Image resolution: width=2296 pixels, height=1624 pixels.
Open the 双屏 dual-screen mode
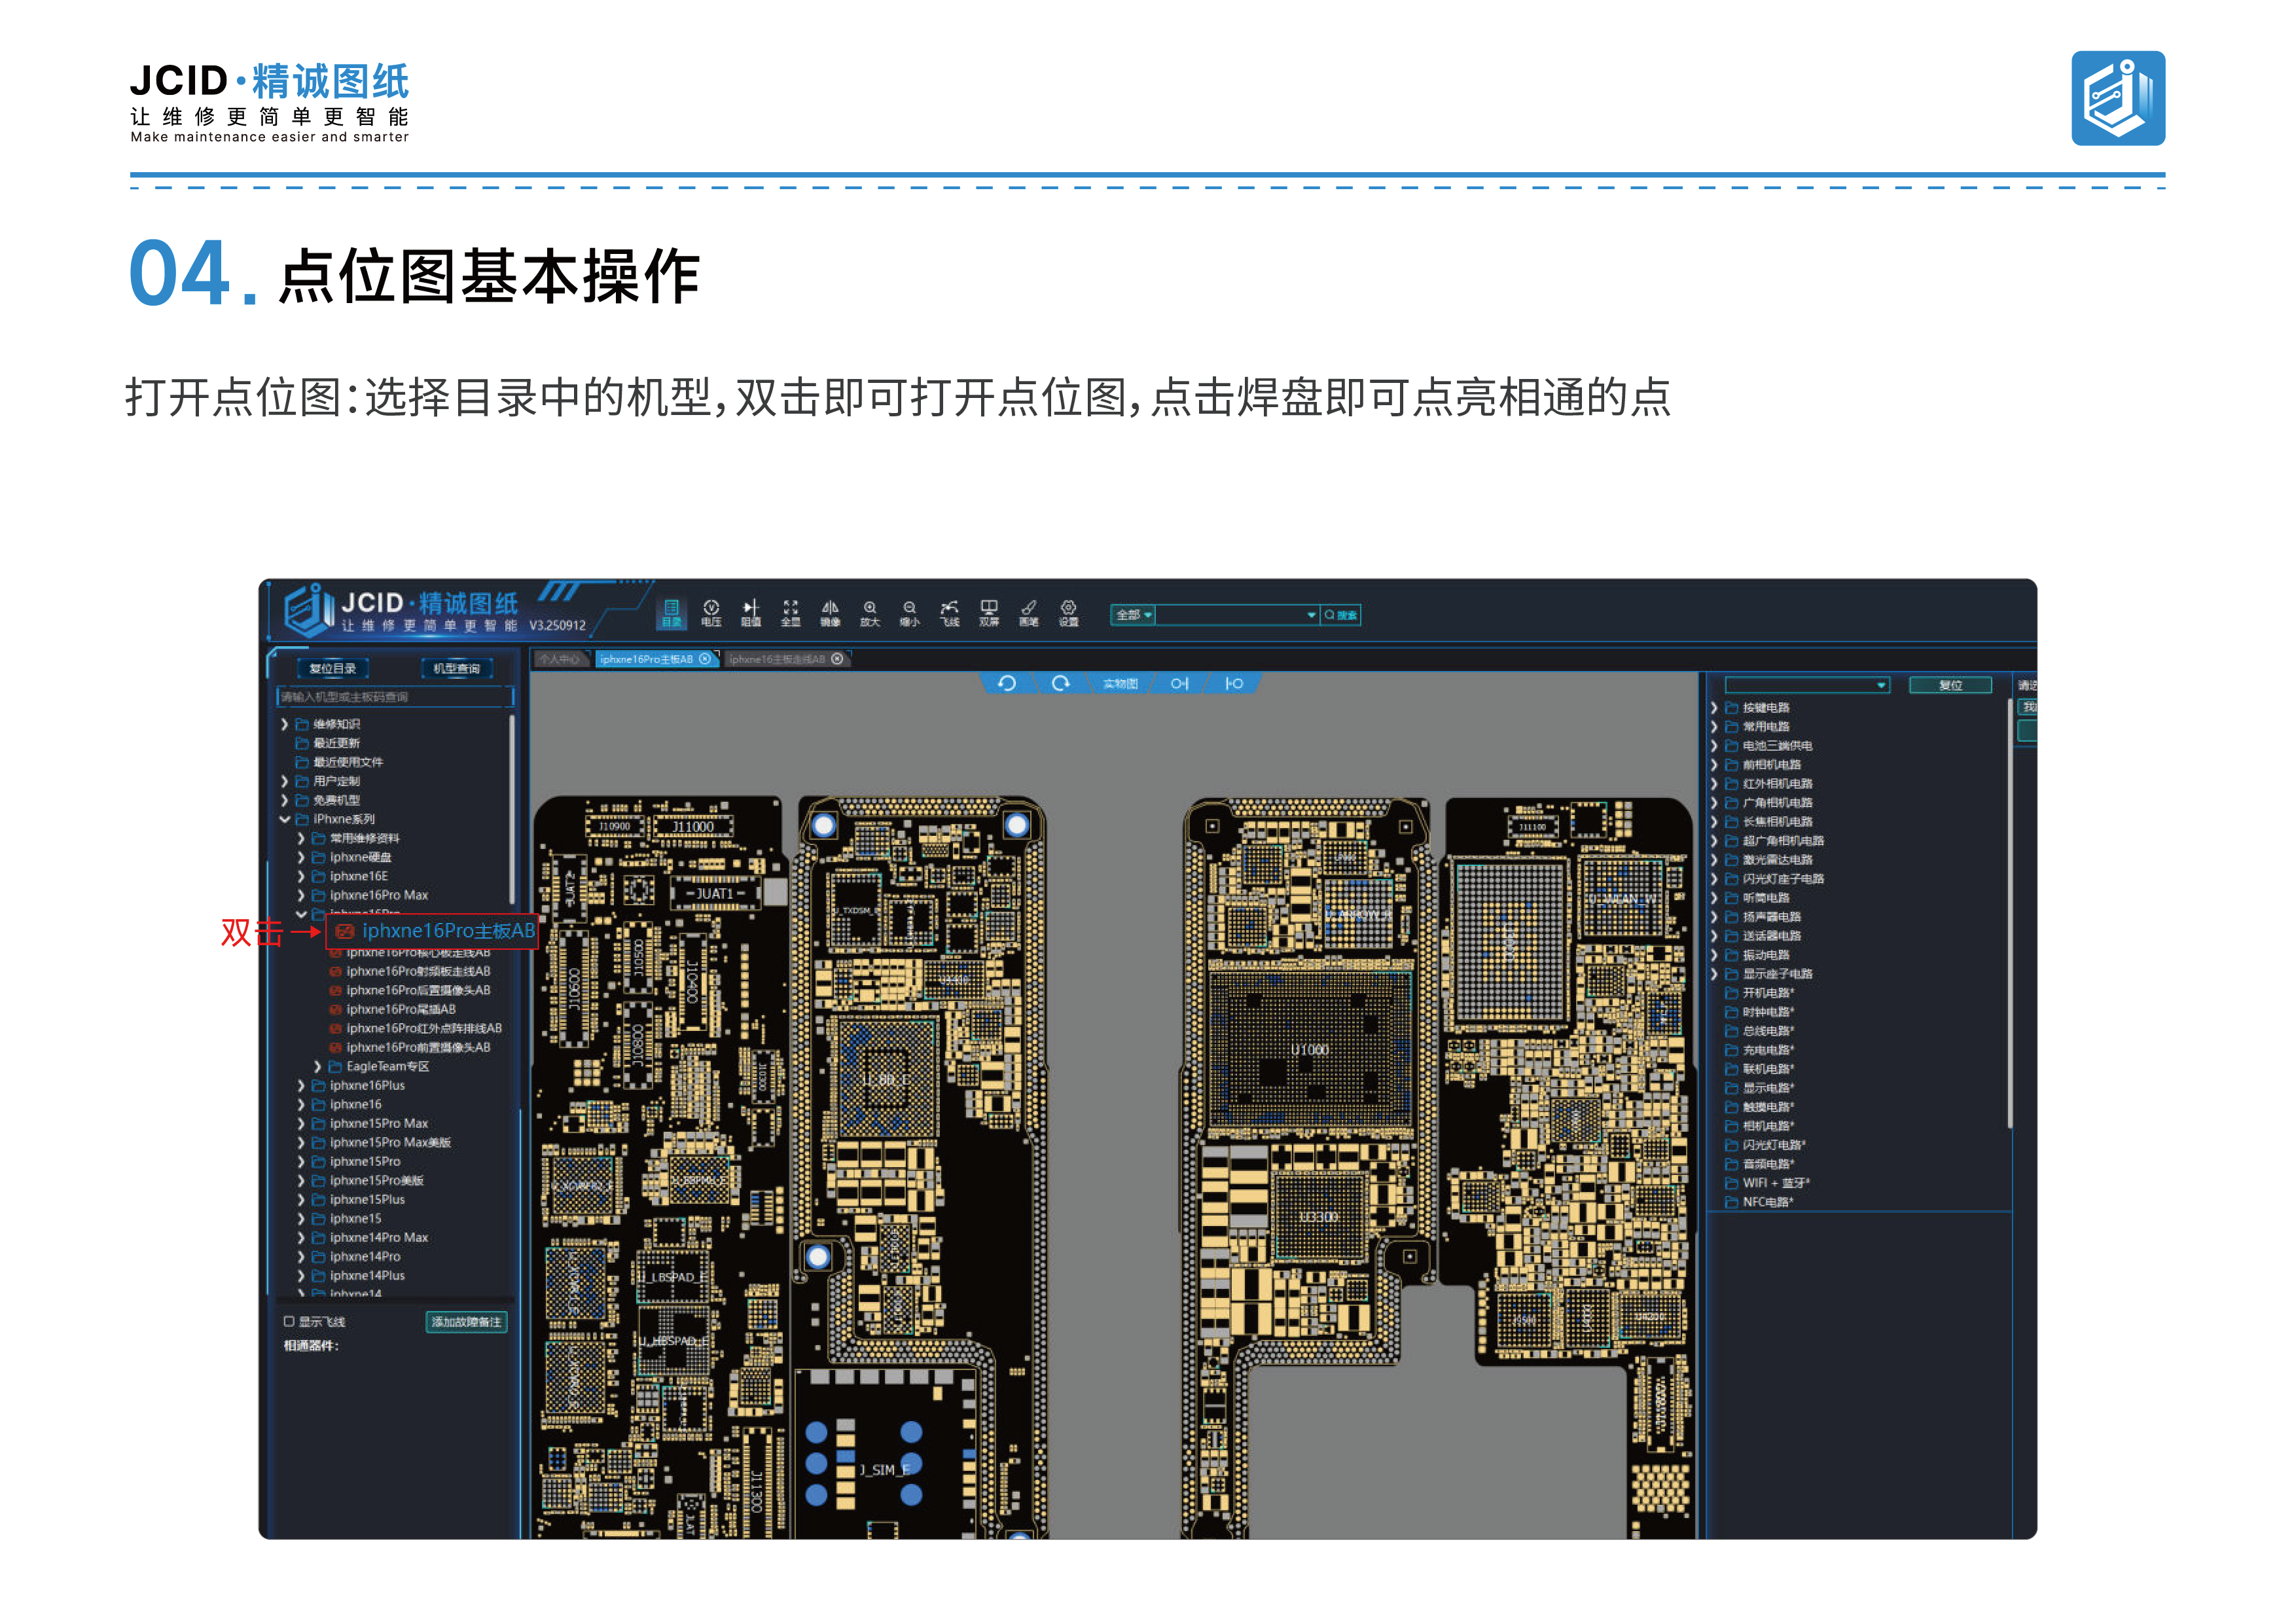pos(989,613)
